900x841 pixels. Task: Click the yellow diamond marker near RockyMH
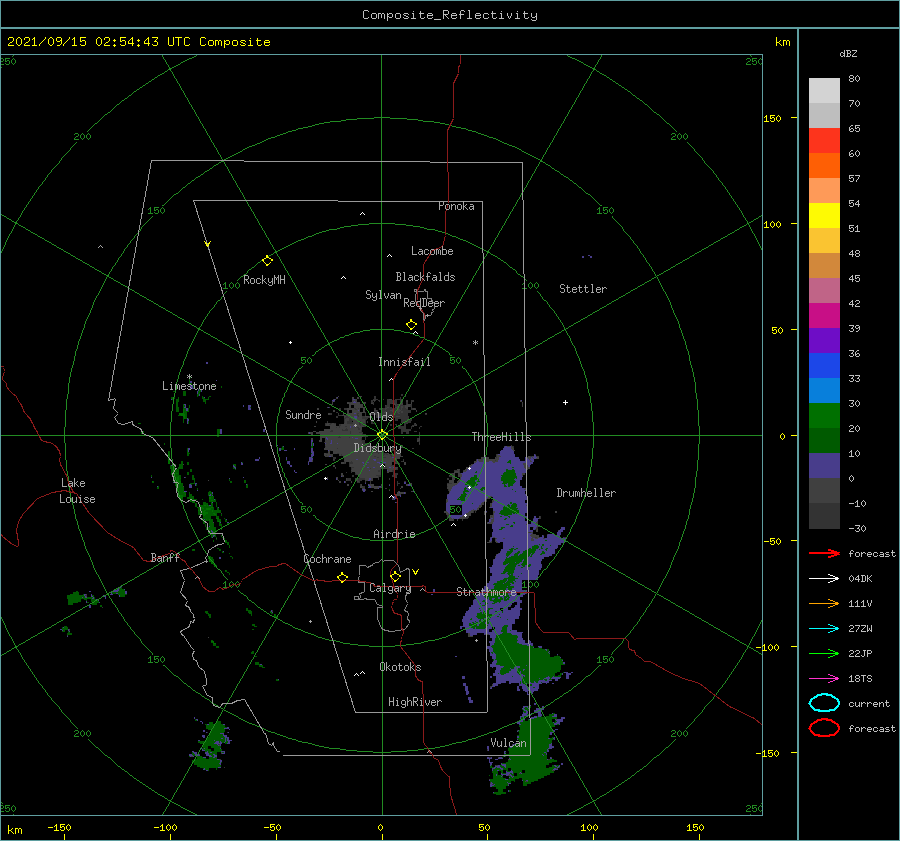(x=267, y=261)
